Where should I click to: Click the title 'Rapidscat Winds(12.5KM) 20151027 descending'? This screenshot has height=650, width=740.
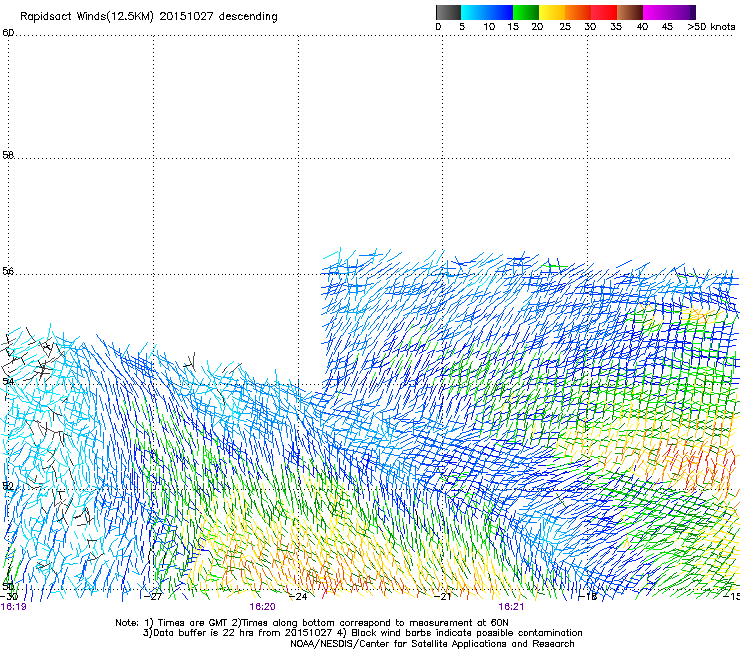149,17
